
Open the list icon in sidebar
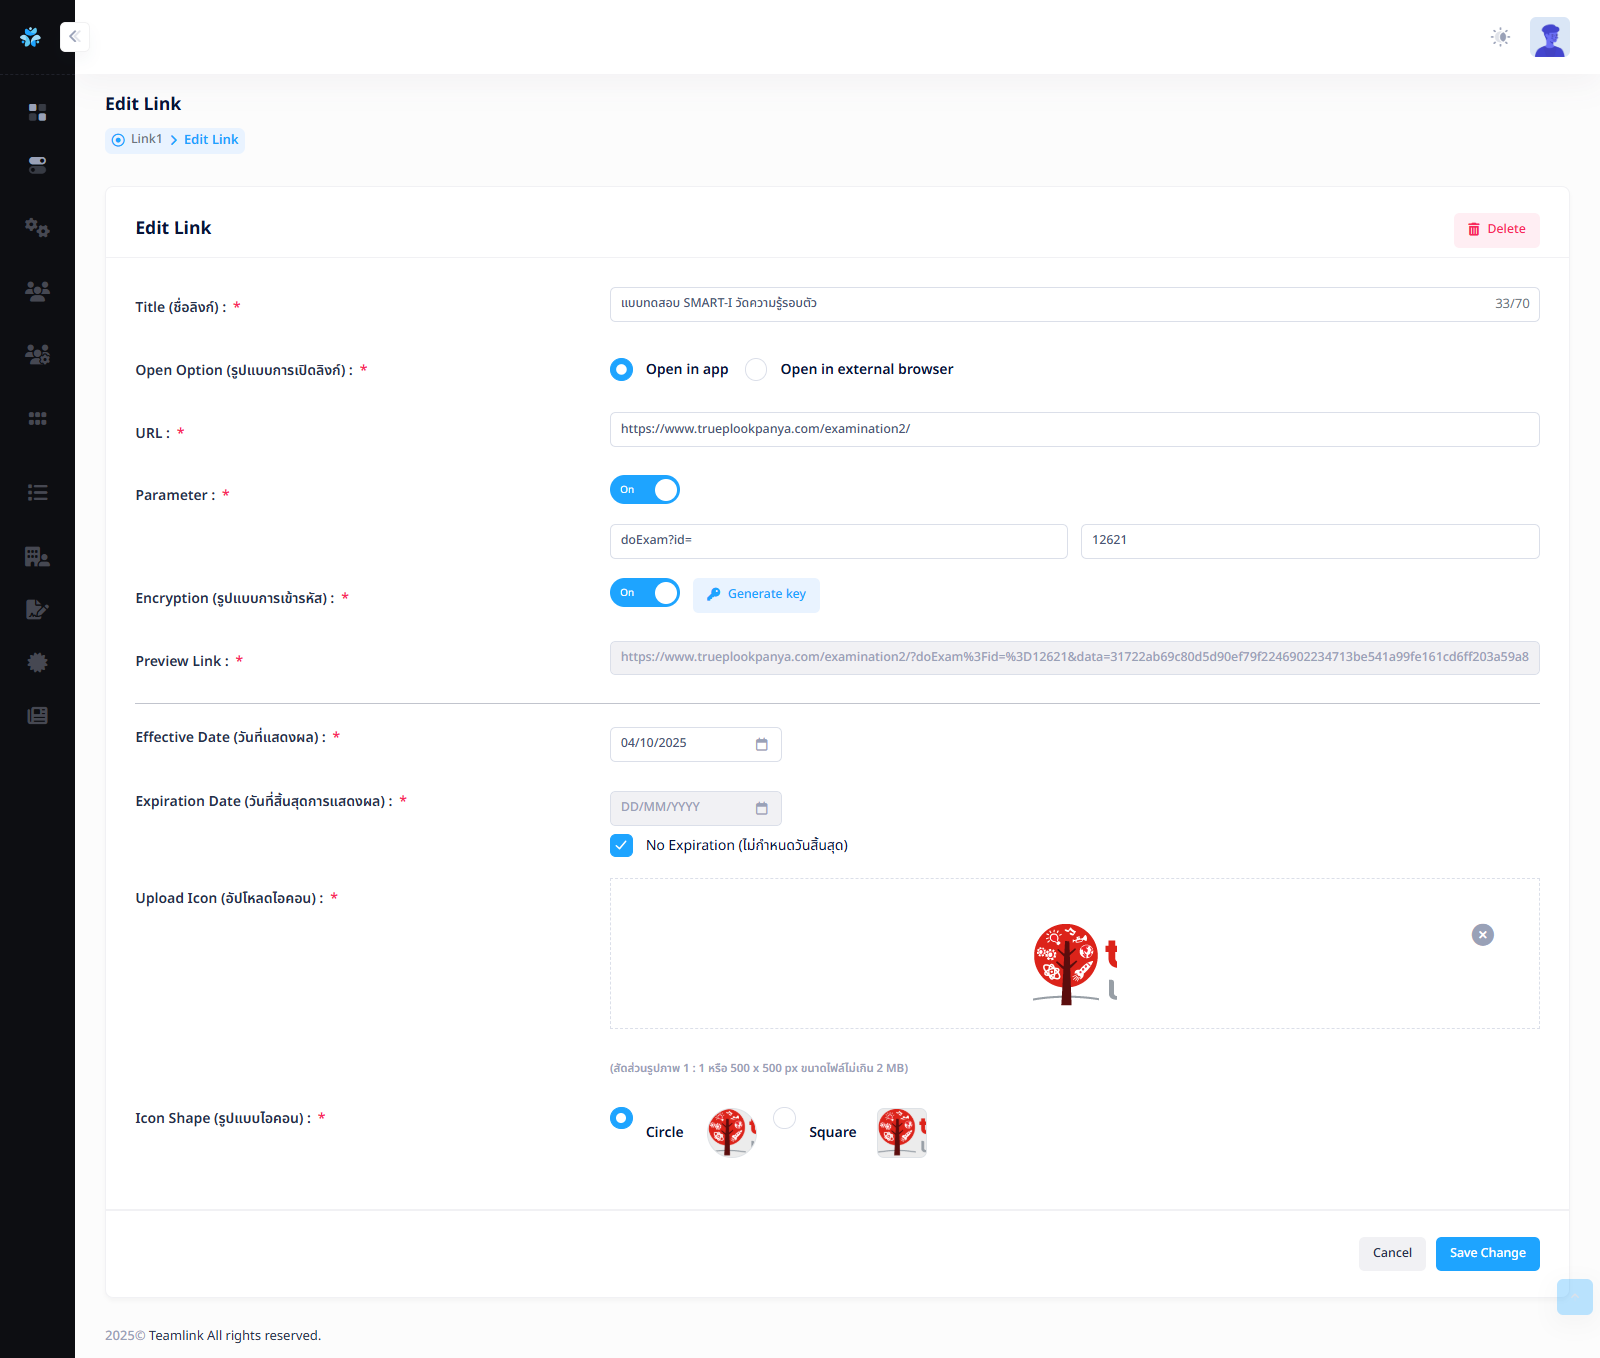click(x=37, y=492)
